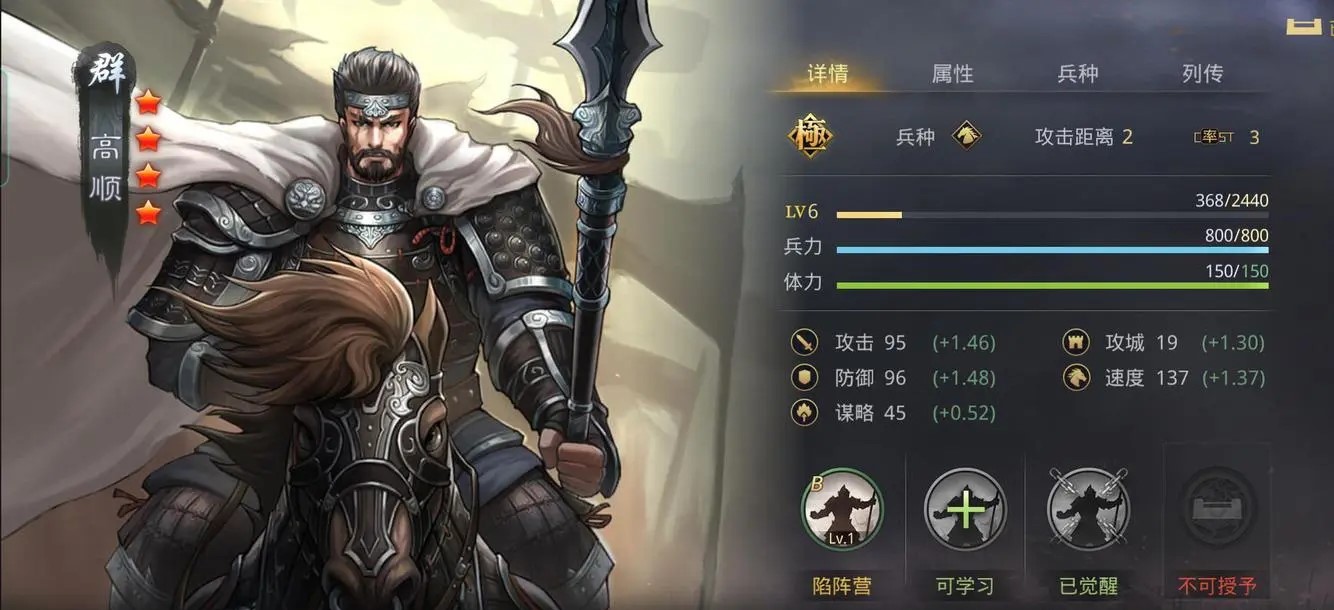Image resolution: width=1334 pixels, height=610 pixels.
Task: Open the 列传 biography tab
Action: (x=1202, y=73)
